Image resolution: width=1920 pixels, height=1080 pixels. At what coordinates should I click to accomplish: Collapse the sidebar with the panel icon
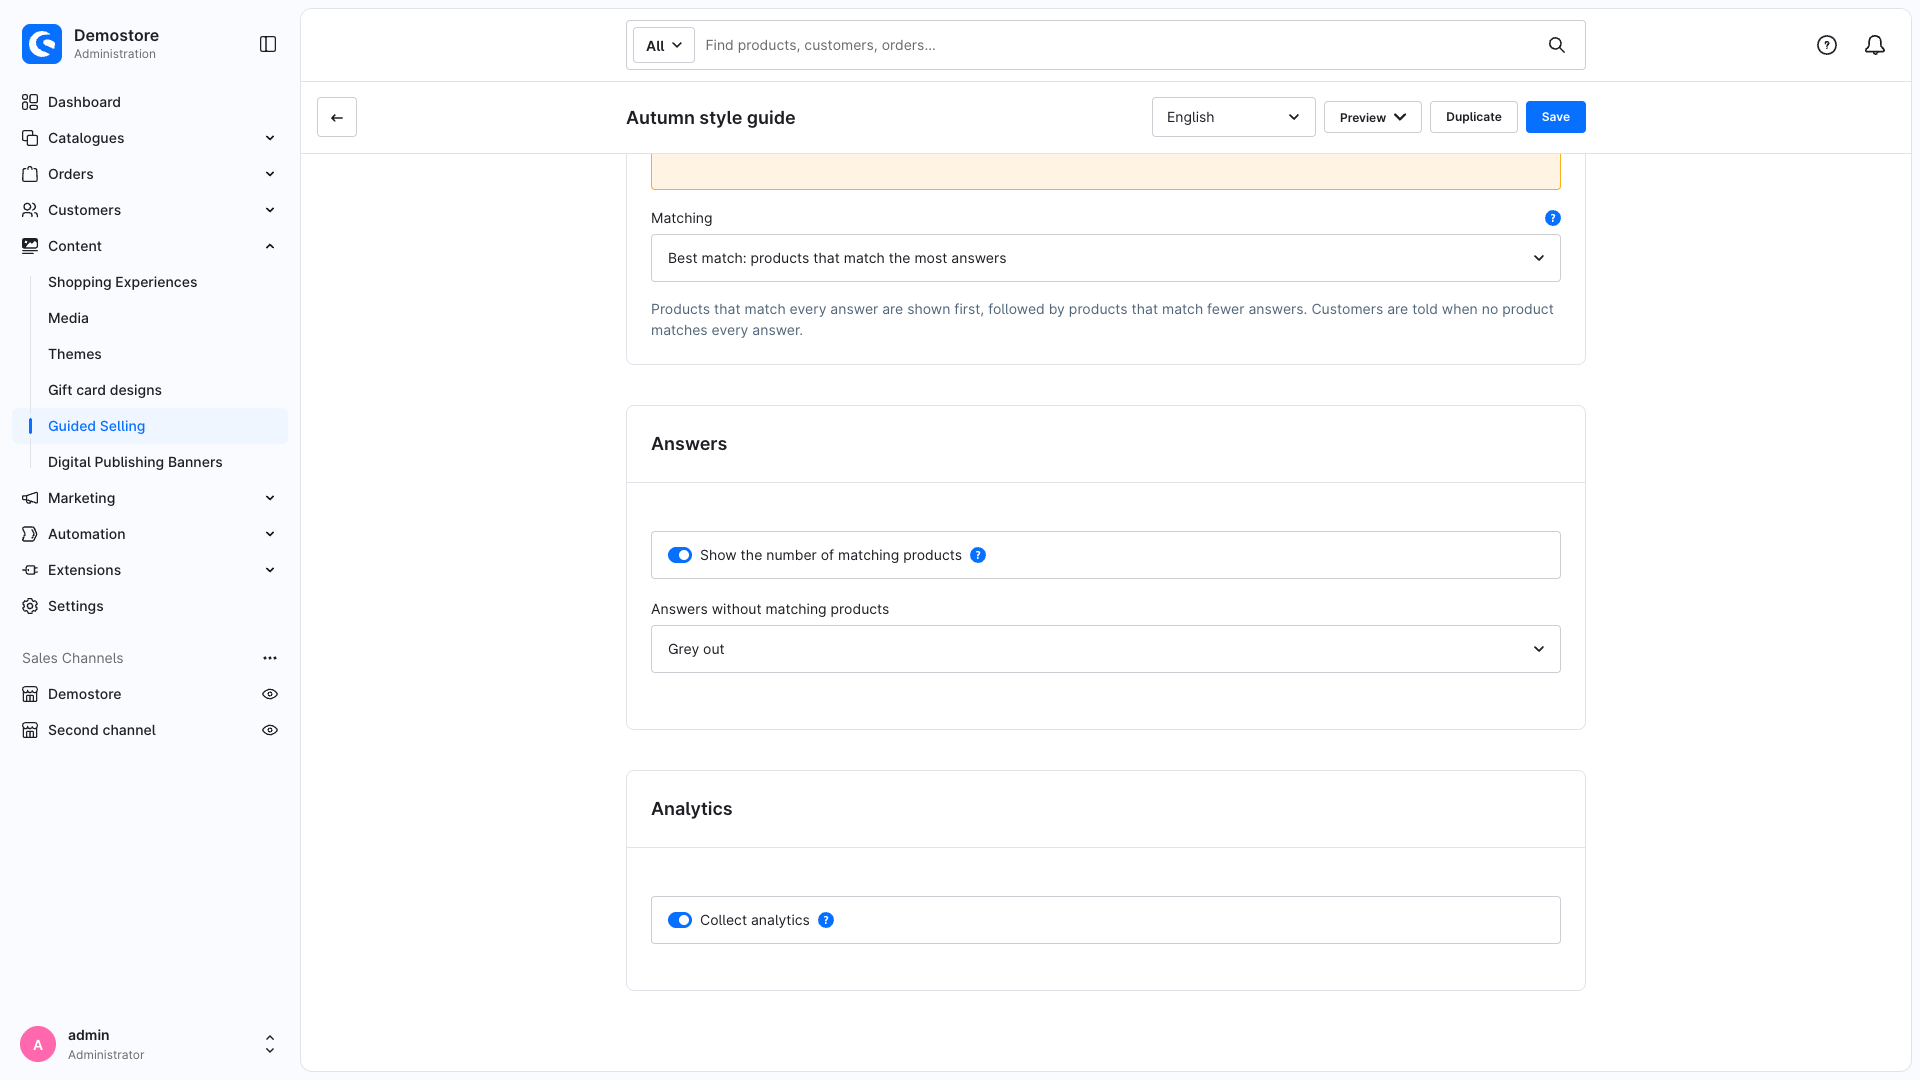(x=268, y=44)
